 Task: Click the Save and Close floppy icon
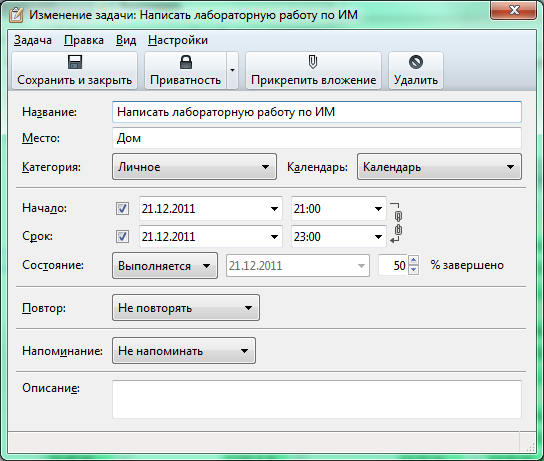tap(75, 62)
